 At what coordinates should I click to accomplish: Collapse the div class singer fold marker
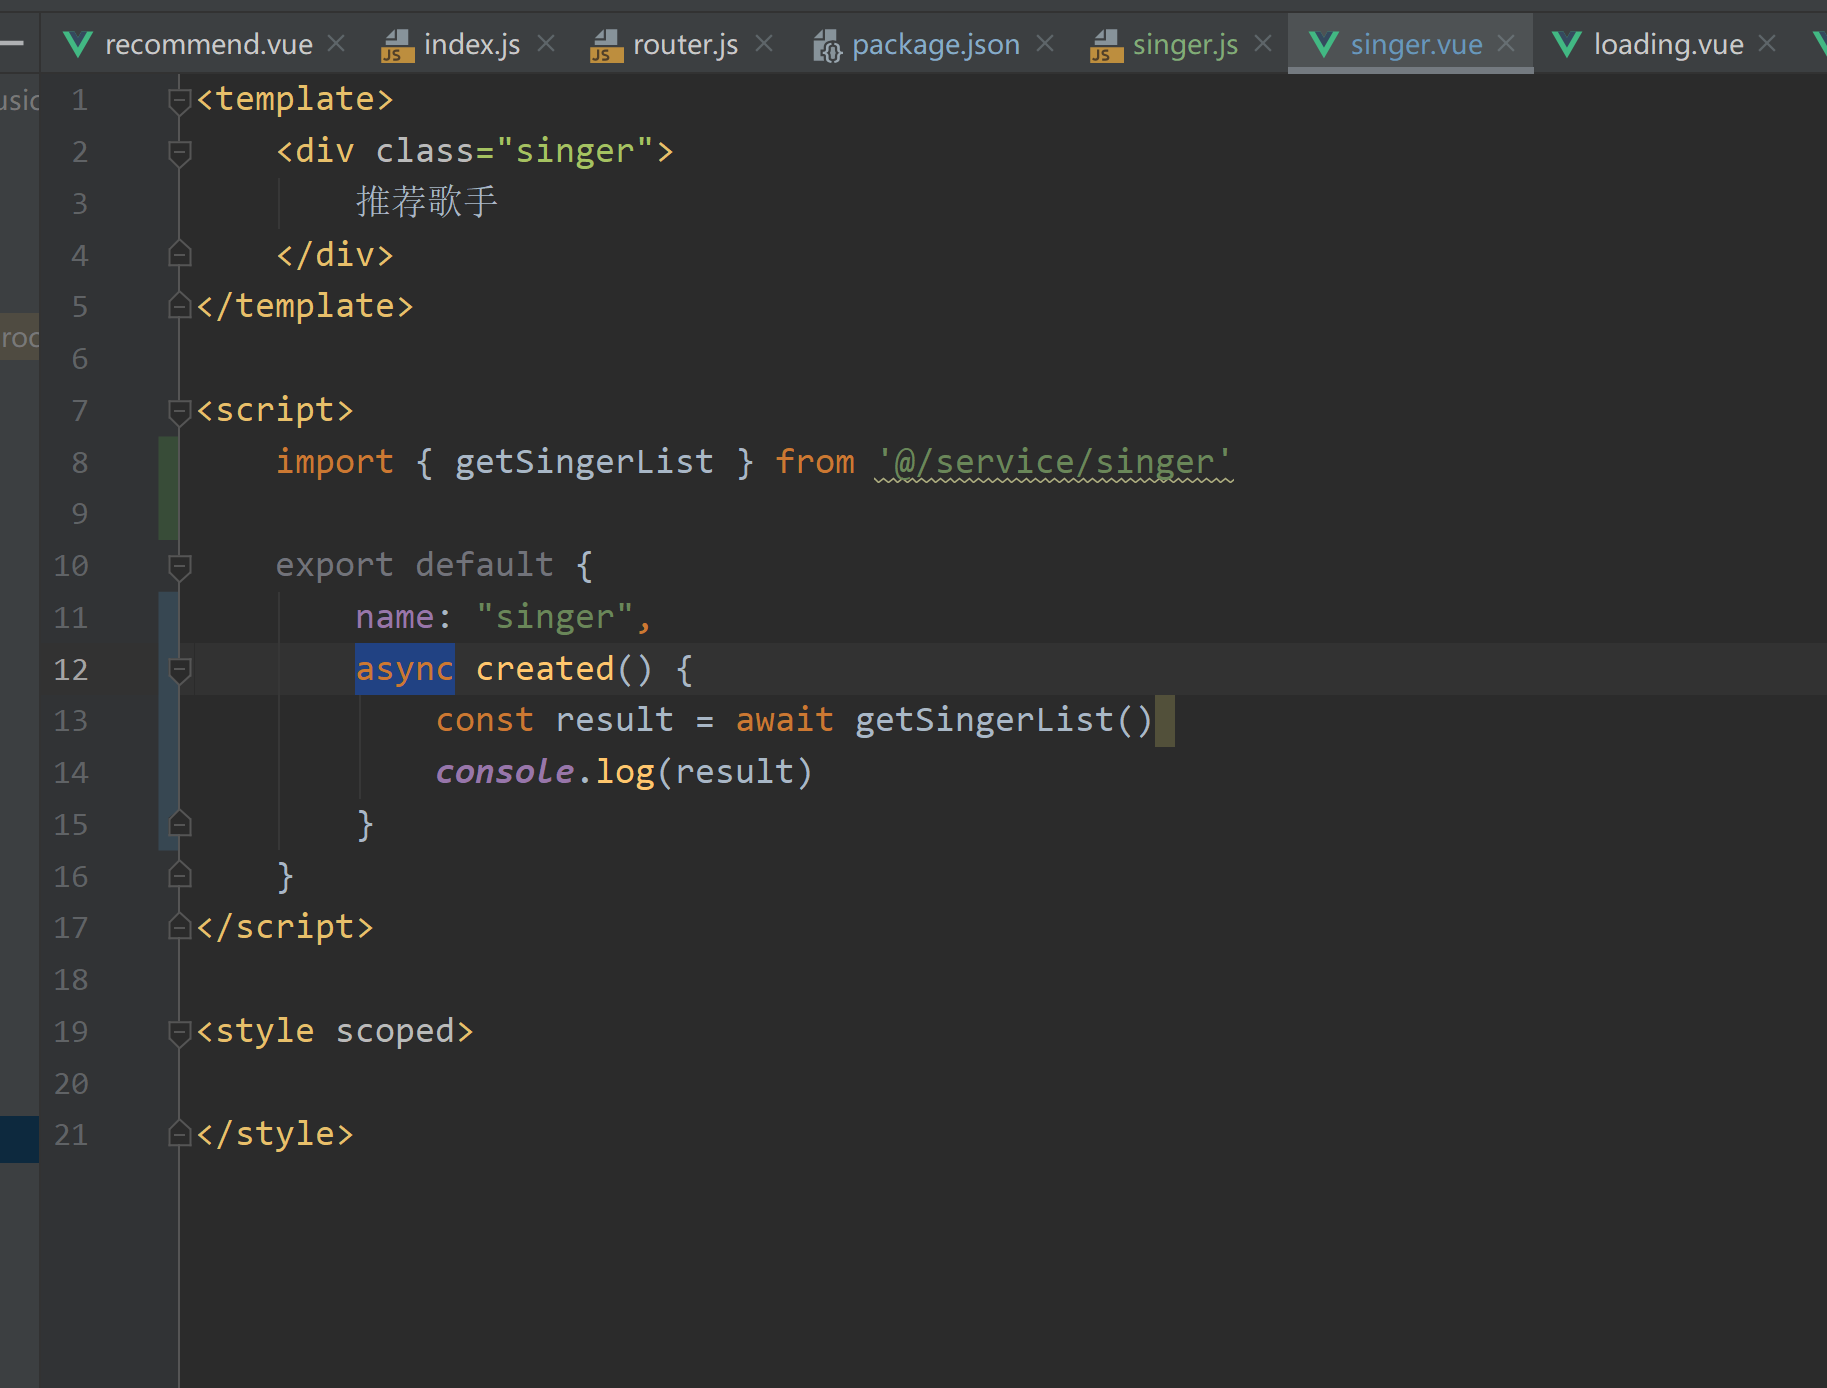[x=180, y=152]
